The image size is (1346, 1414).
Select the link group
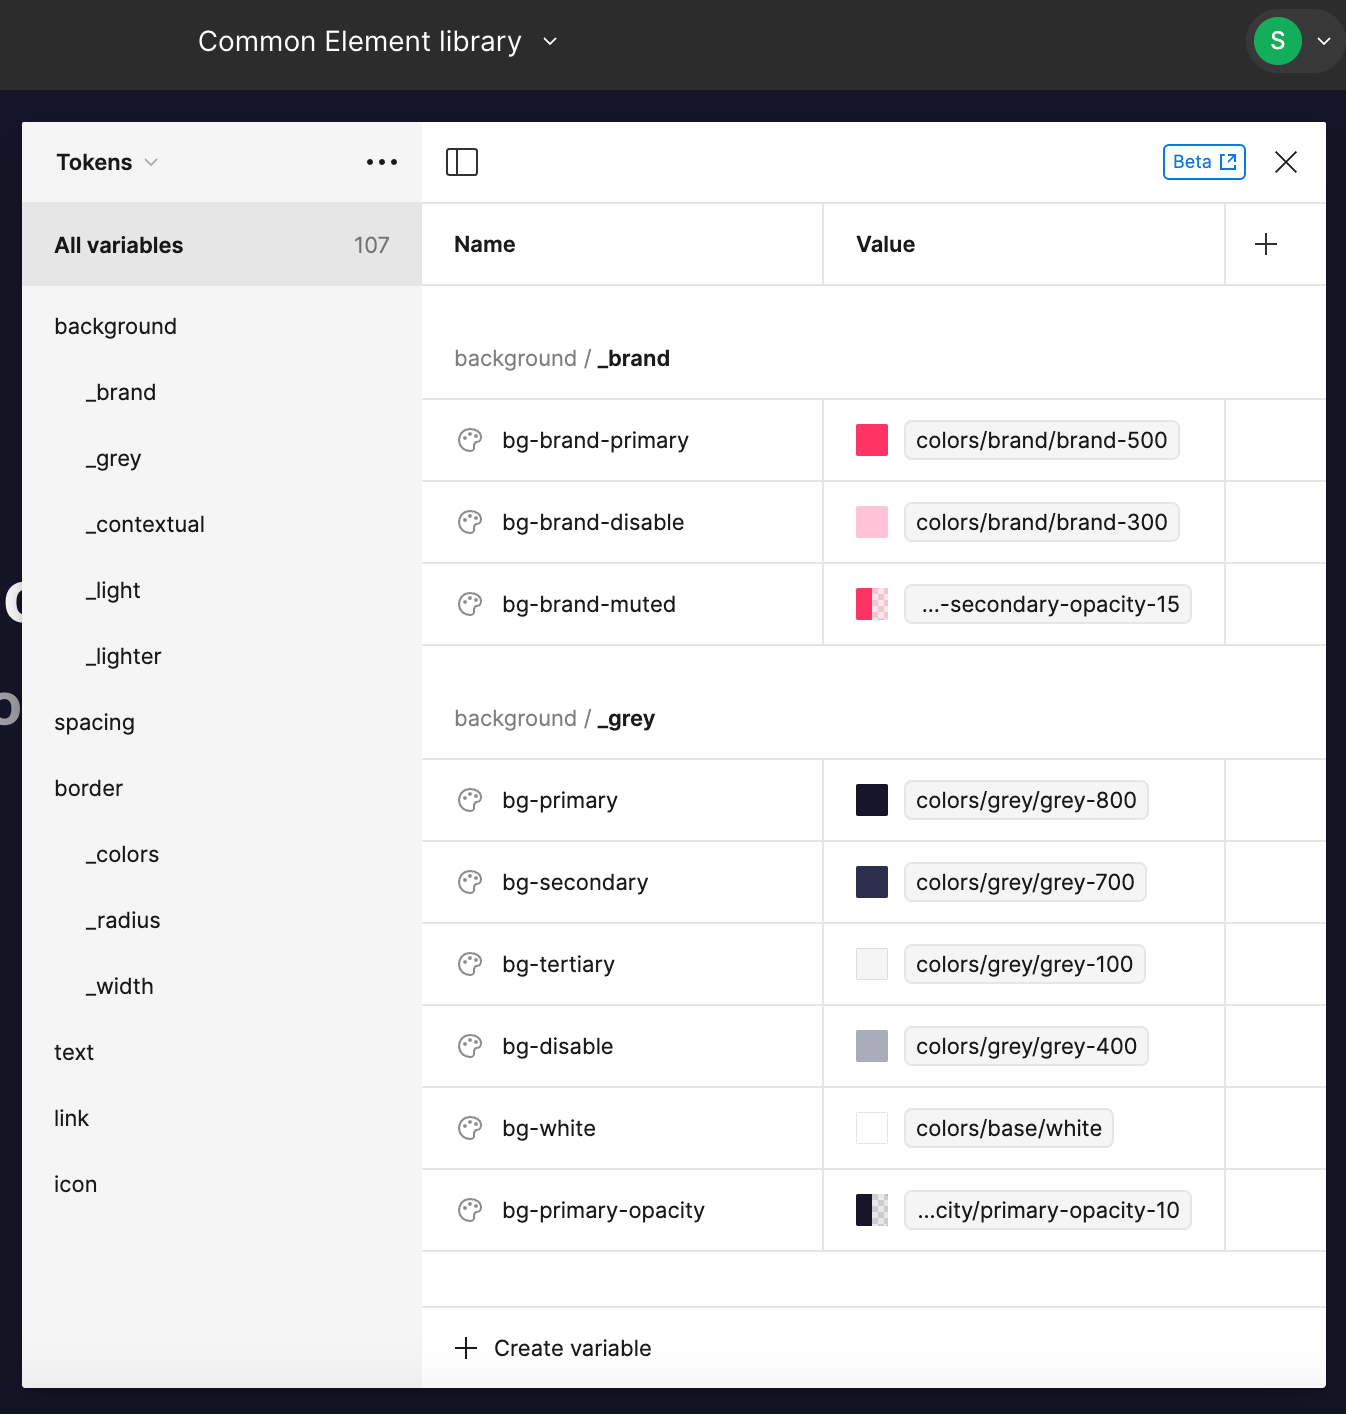point(71,1118)
